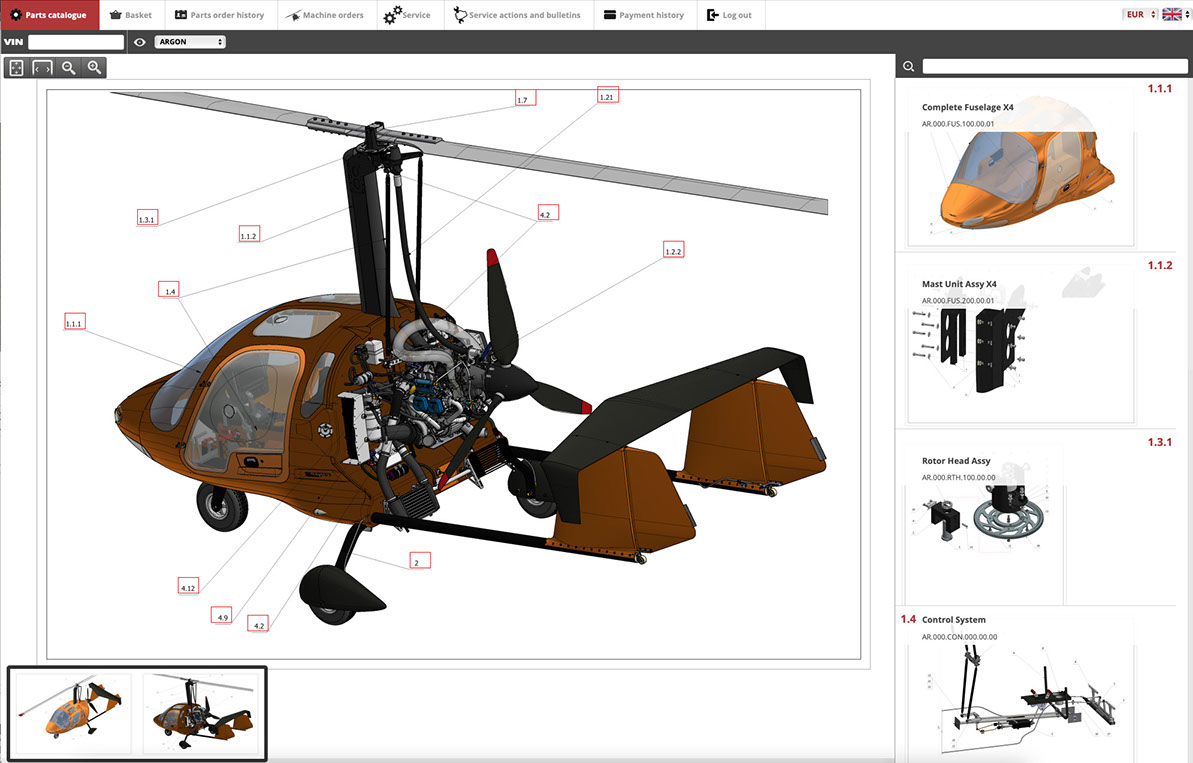Switch to Parts order history tab

pos(219,15)
